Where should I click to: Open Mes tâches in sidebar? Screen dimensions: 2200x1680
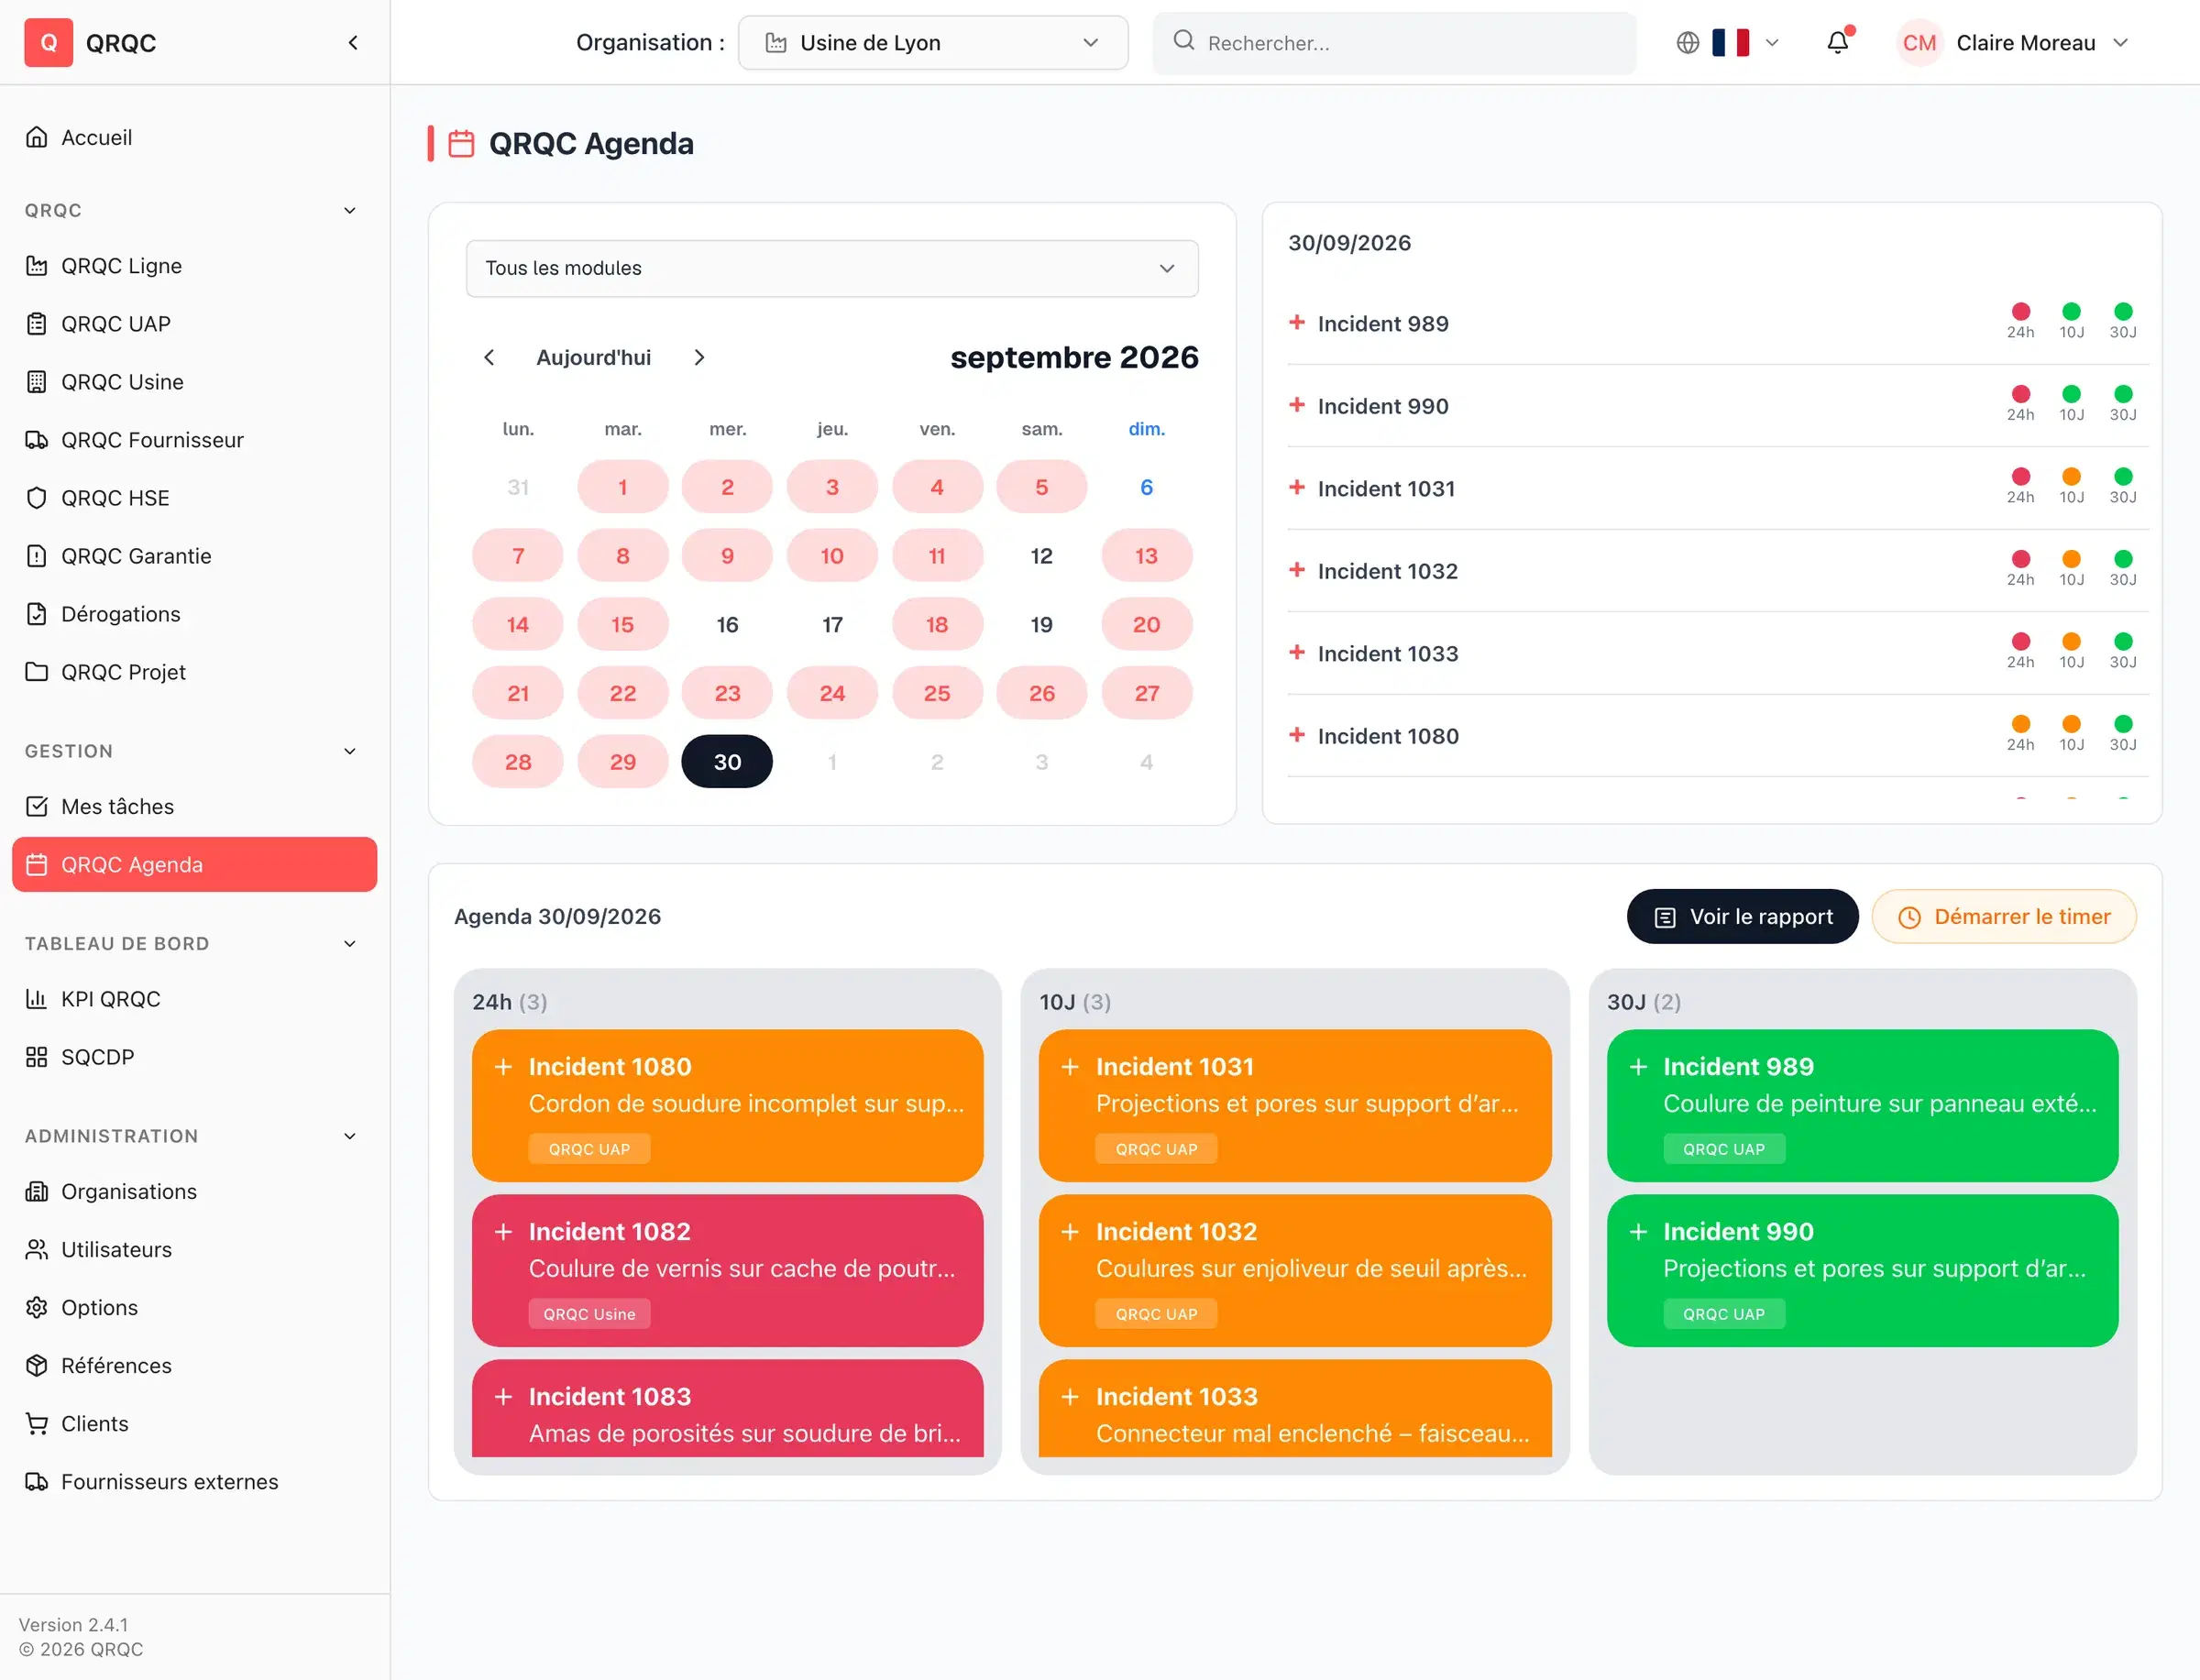[x=194, y=806]
